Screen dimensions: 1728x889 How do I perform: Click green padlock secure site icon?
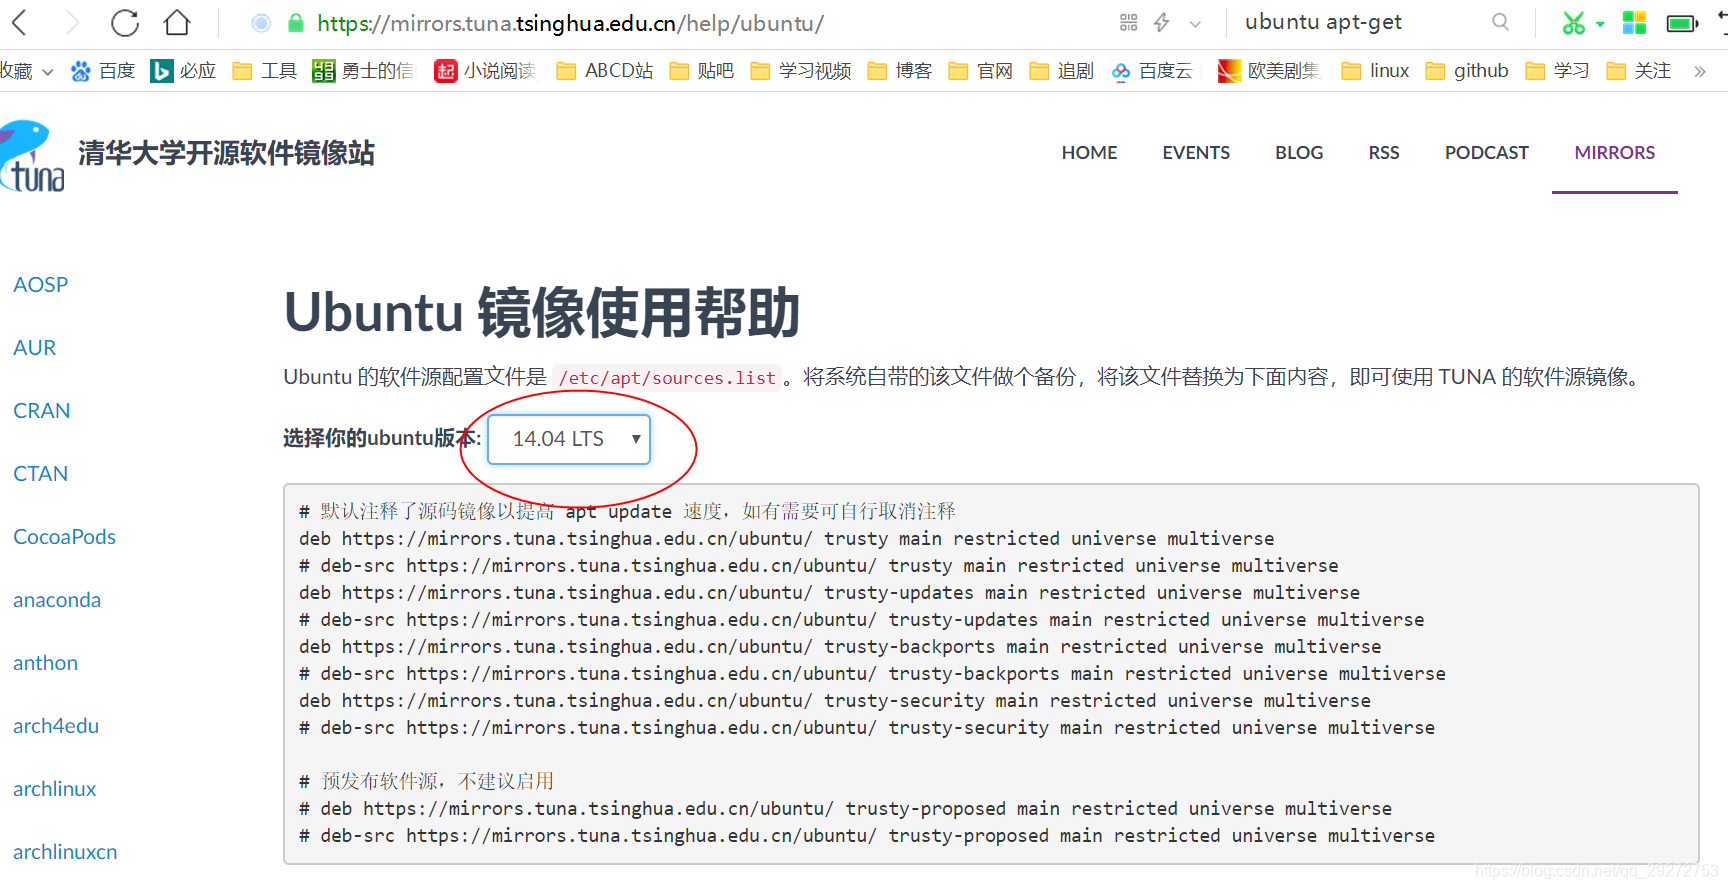[295, 23]
